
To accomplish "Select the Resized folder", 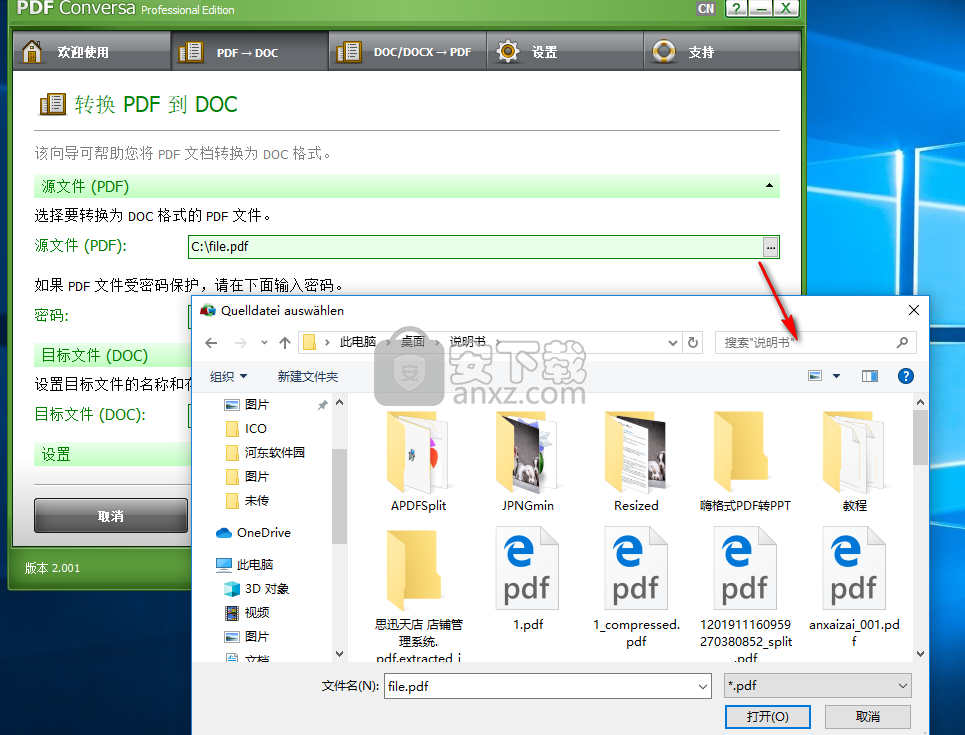I will pyautogui.click(x=636, y=462).
